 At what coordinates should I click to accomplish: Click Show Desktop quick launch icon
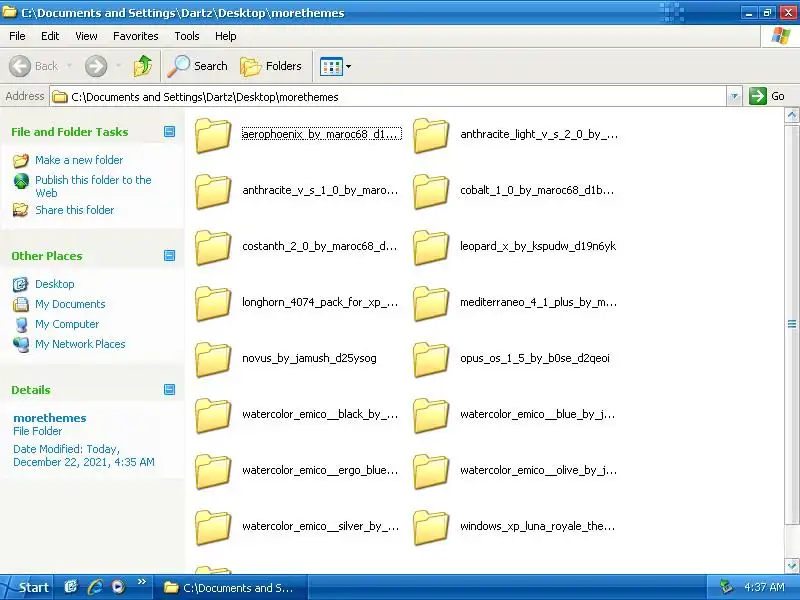coord(71,587)
